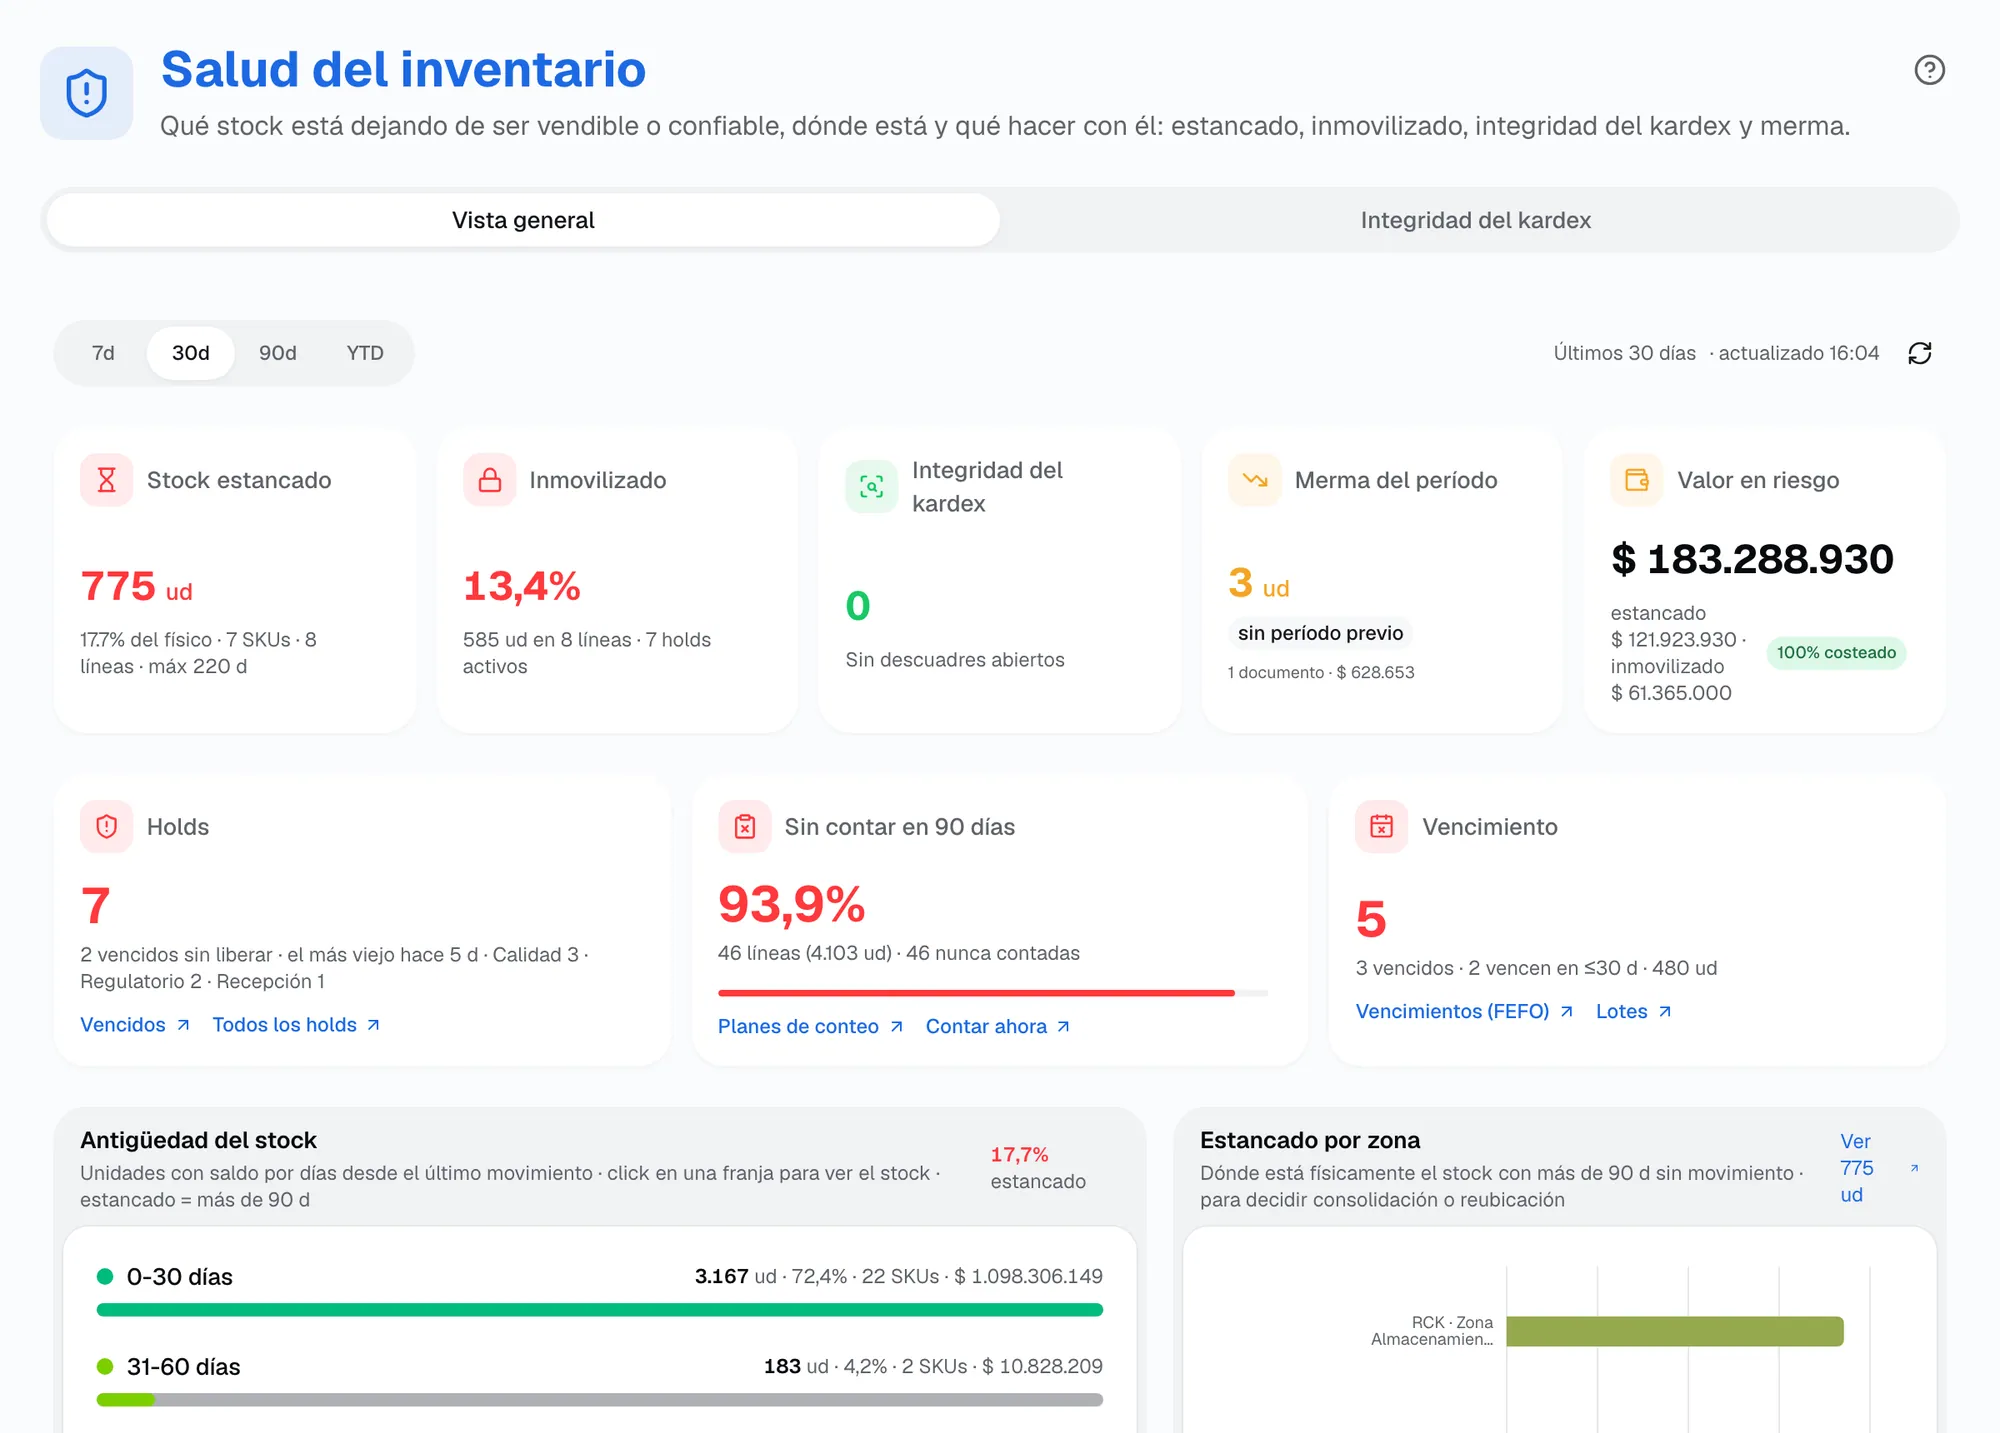Select the 90d period range

click(278, 353)
